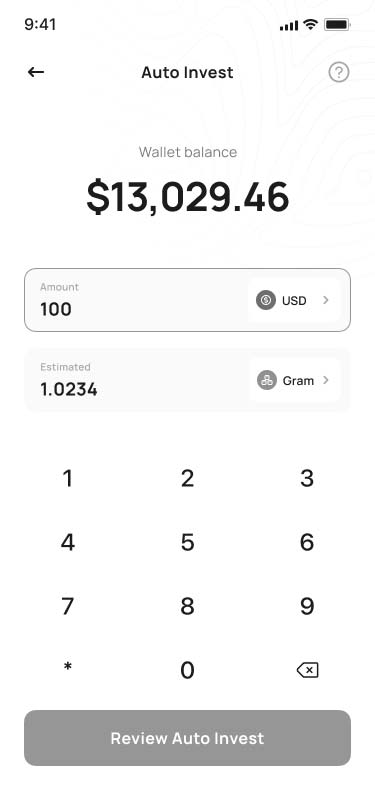This screenshot has width=375, height=812.
Task: Open the Gram asset selector
Action: [295, 380]
